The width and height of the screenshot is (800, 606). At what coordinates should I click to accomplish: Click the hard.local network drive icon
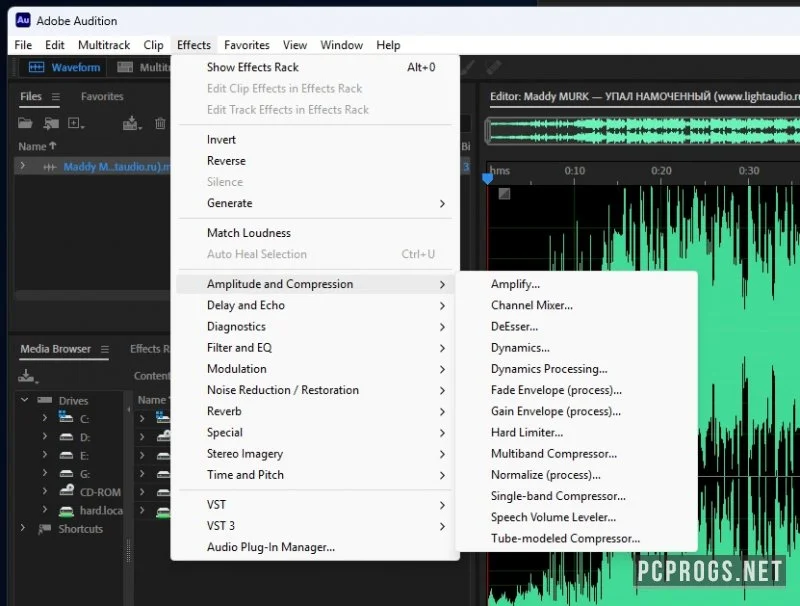[x=66, y=511]
